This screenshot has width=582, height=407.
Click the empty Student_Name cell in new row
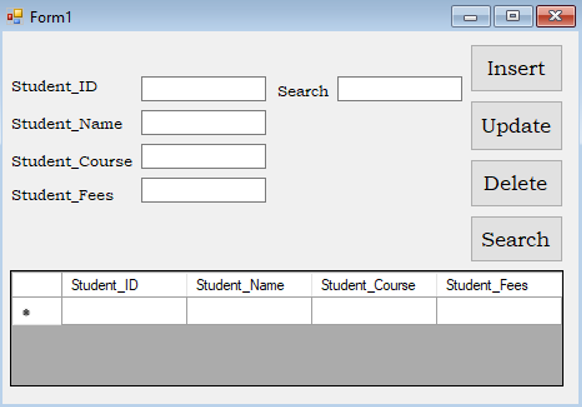(249, 311)
